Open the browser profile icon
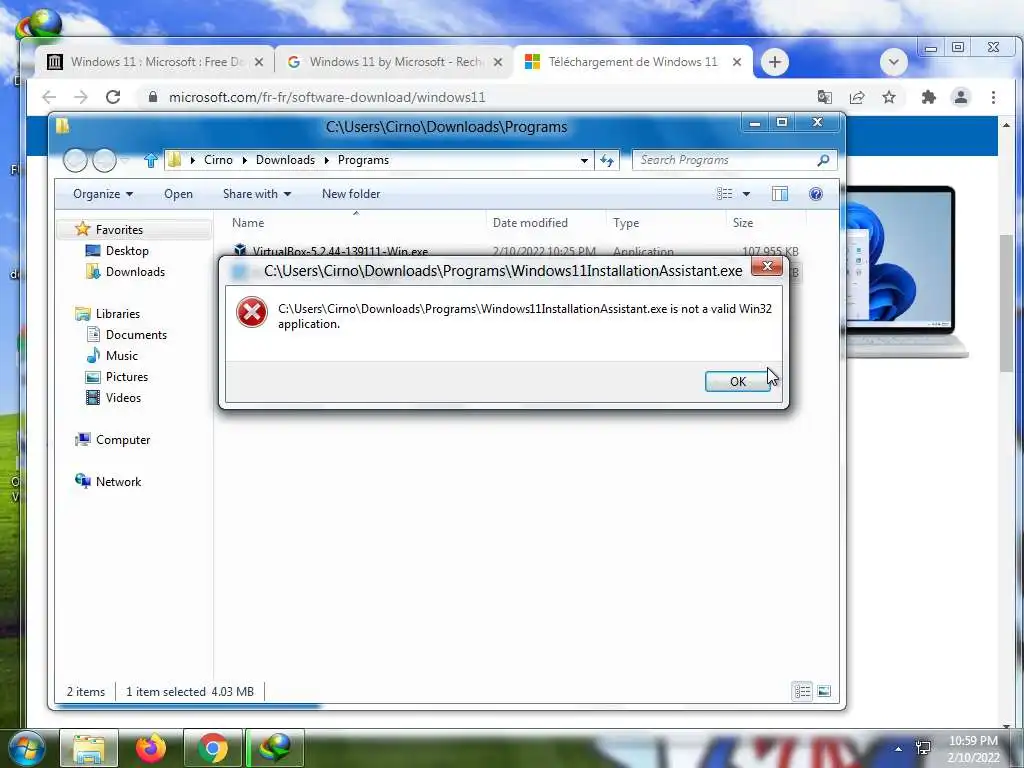1024x768 pixels. click(961, 97)
